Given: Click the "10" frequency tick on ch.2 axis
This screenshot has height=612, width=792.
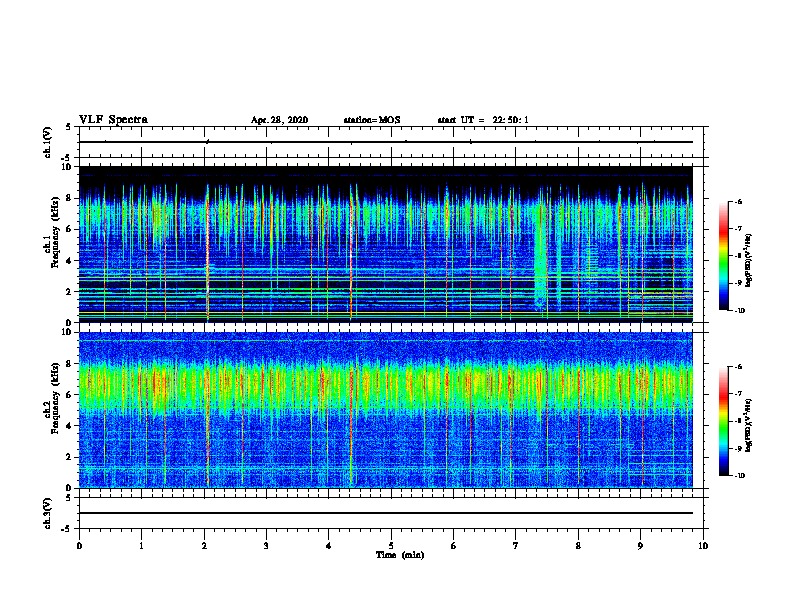Looking at the screenshot, I should point(67,332).
